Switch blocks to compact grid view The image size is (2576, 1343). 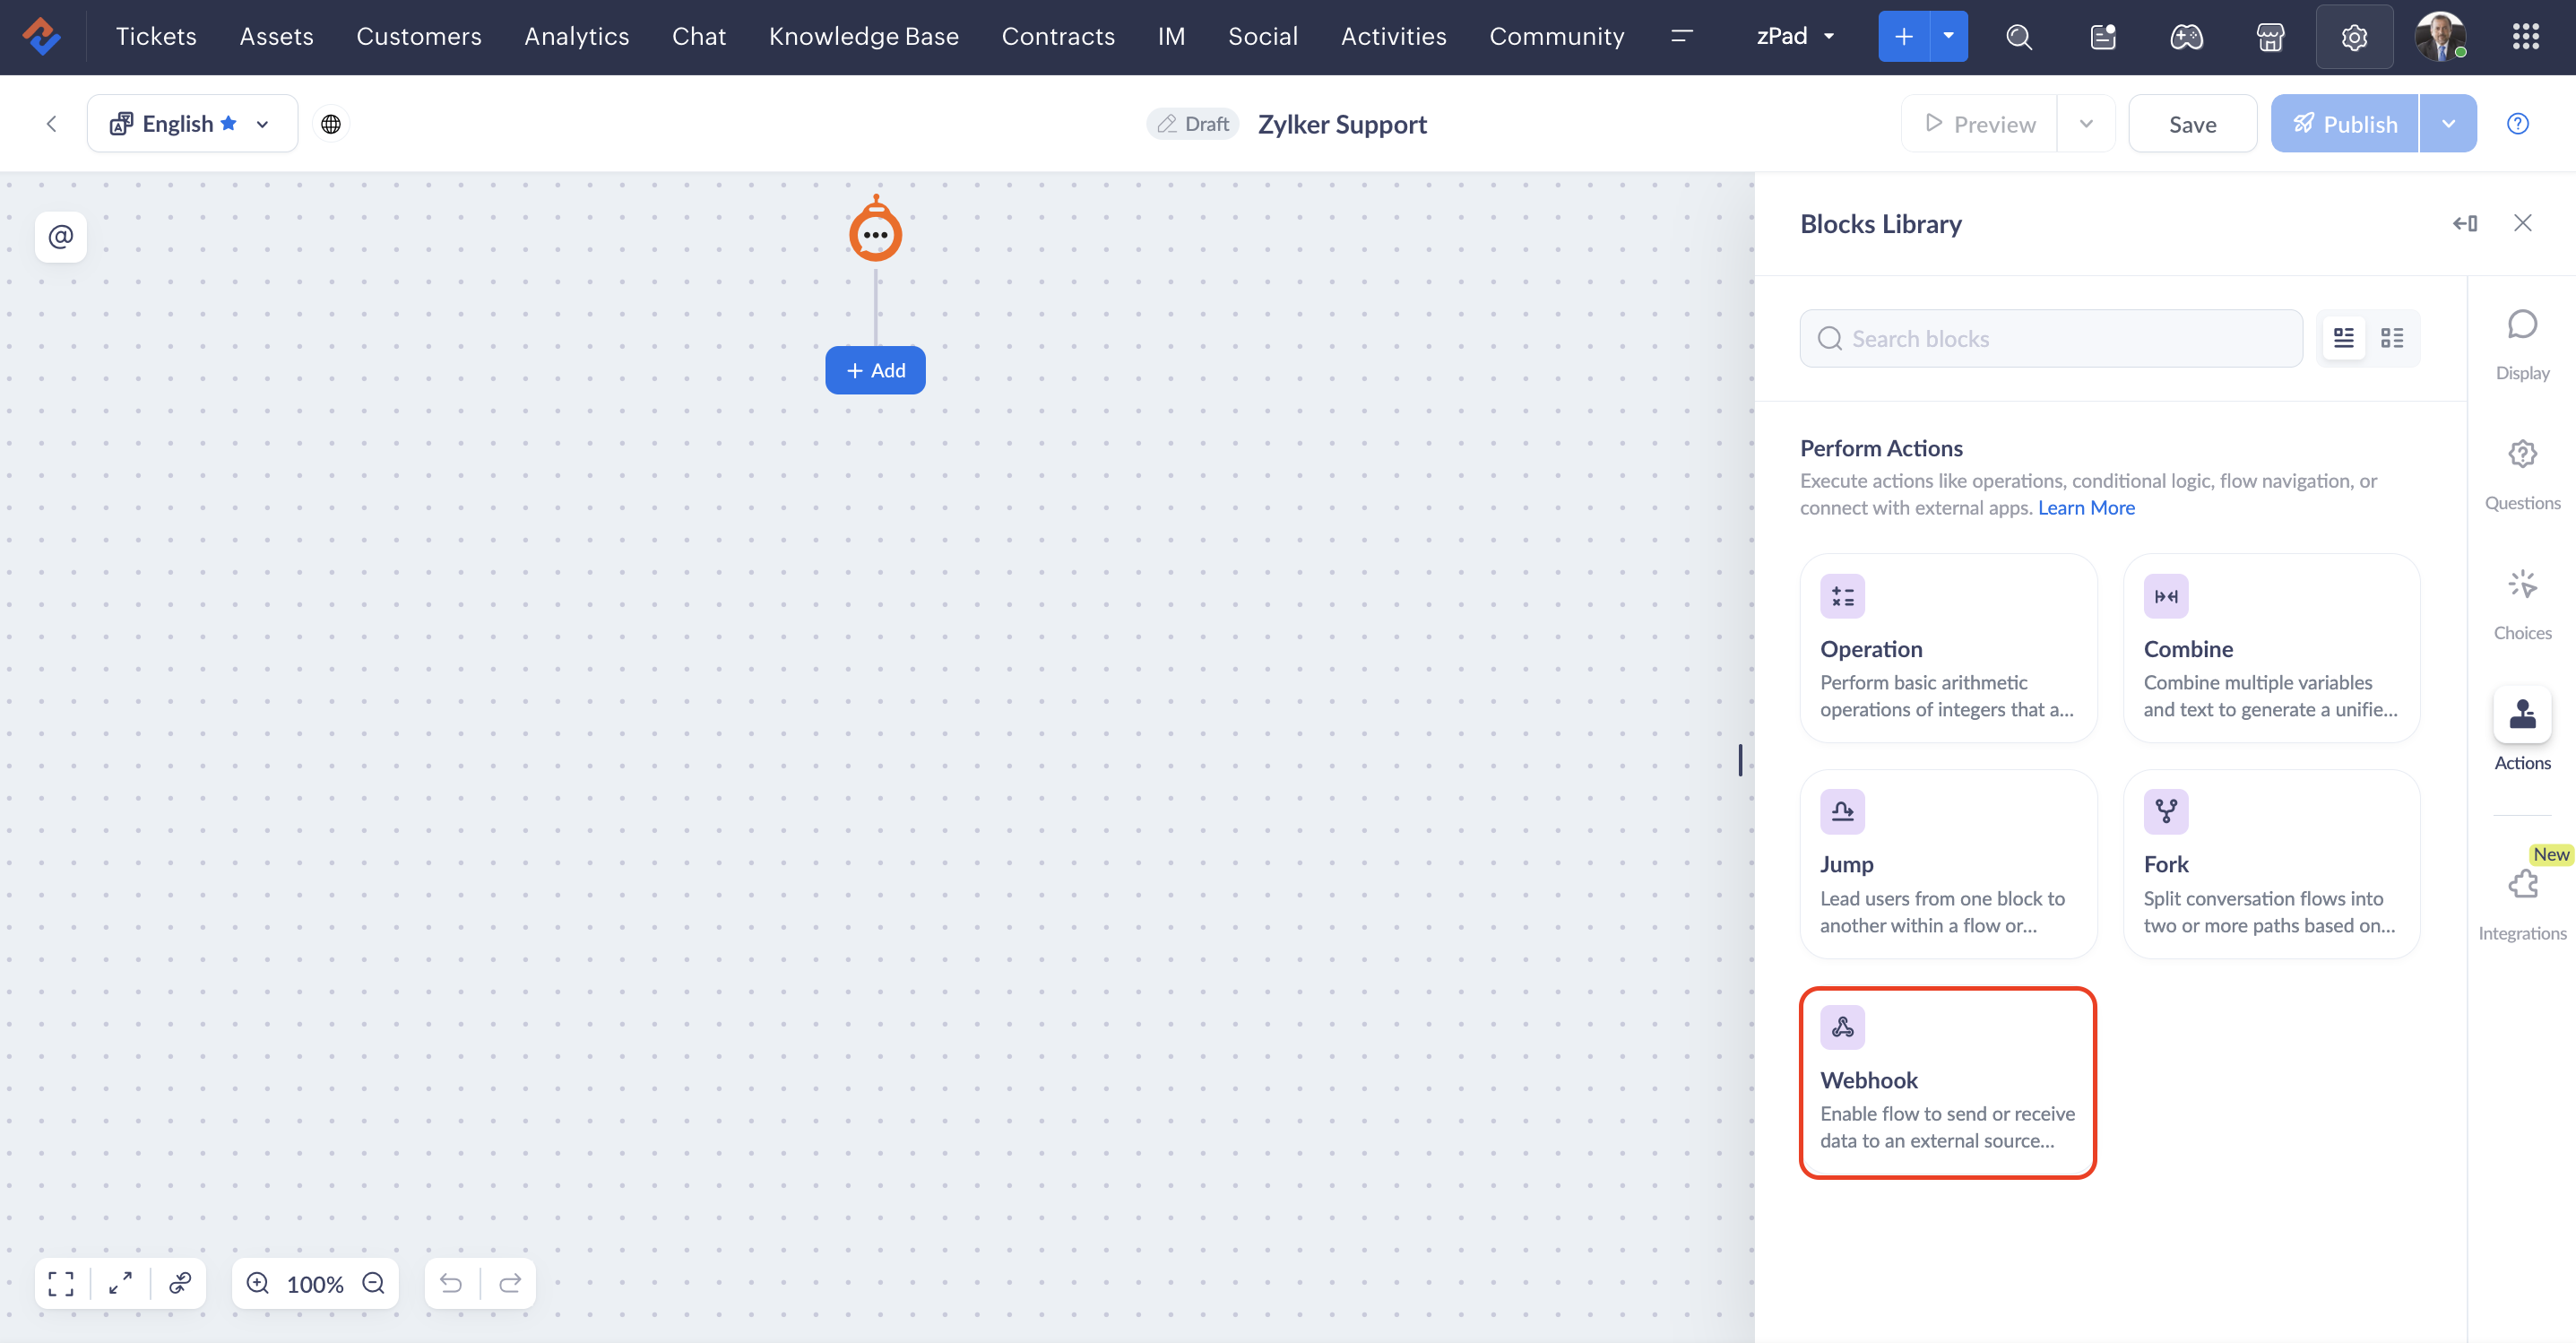[x=2392, y=338]
